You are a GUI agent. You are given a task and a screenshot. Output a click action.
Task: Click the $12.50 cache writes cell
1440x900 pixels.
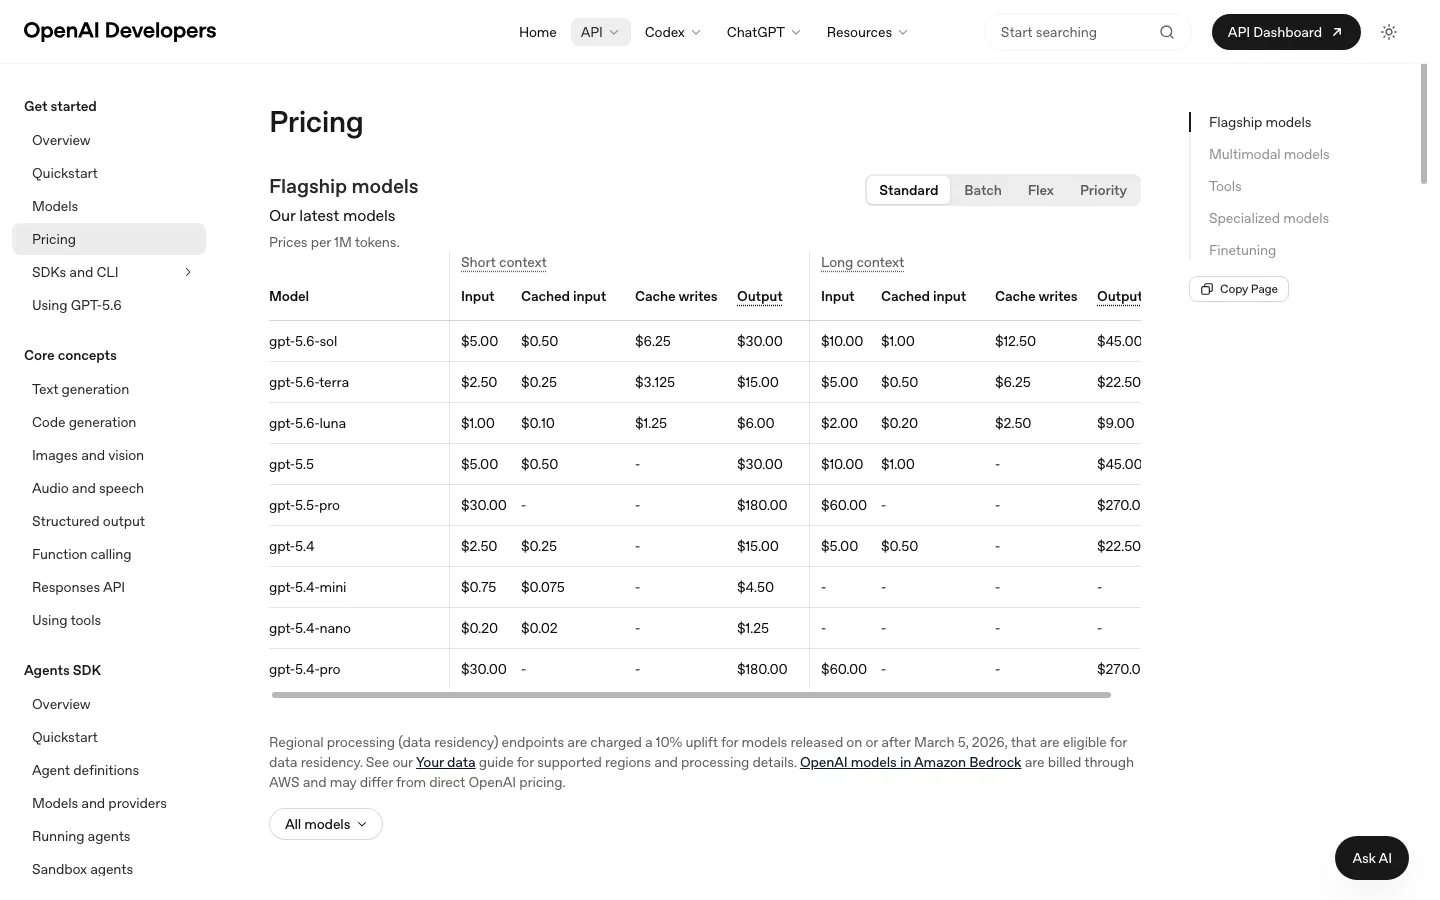1015,341
